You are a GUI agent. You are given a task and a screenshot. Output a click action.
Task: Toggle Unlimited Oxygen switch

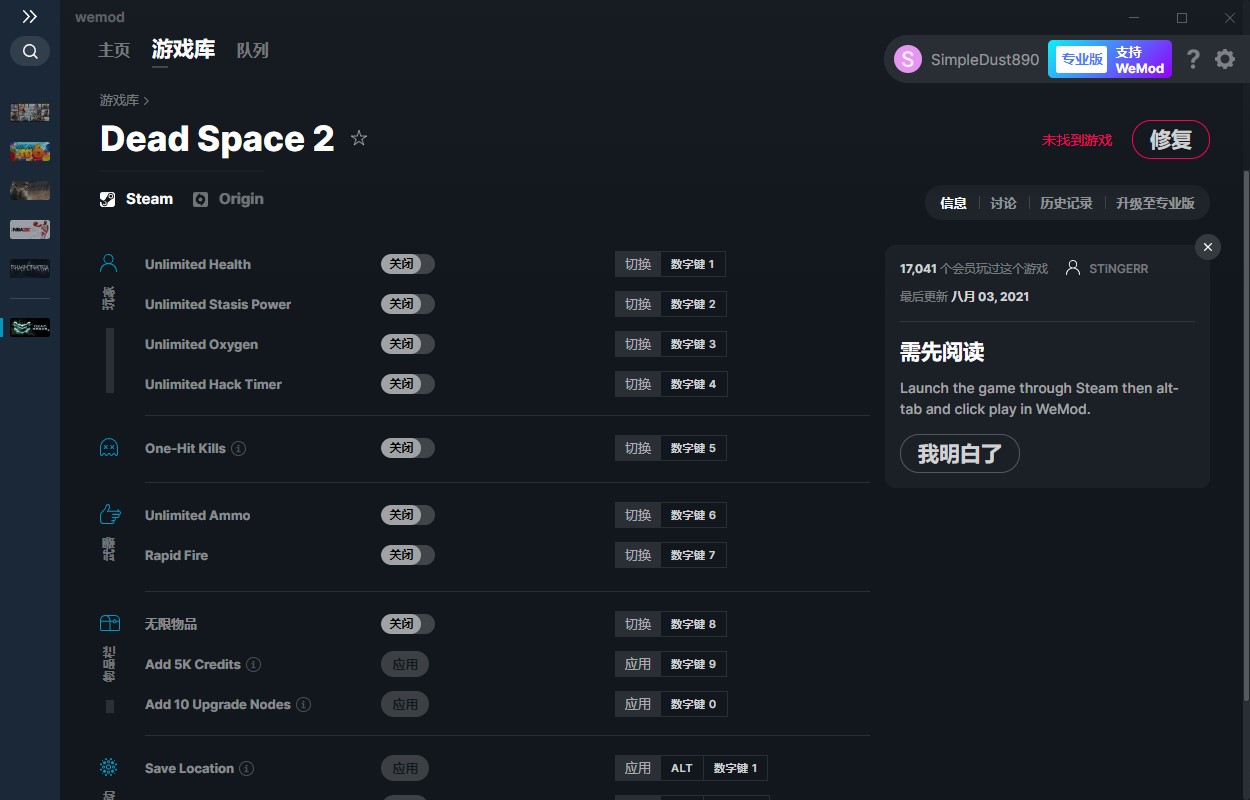point(407,344)
